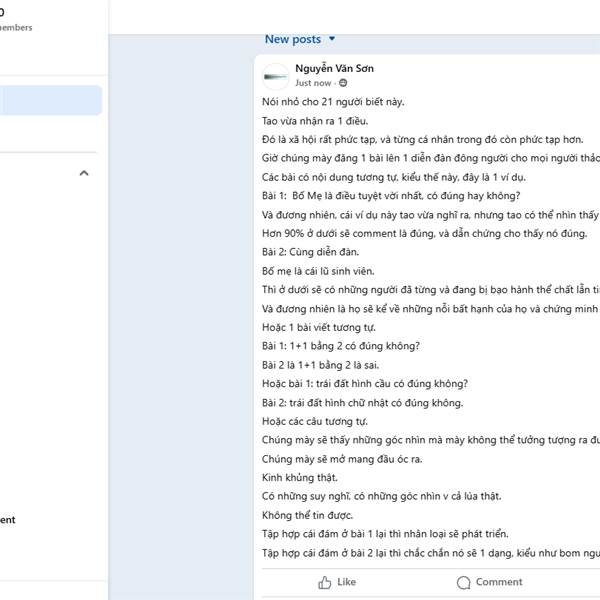The width and height of the screenshot is (600, 600).
Task: Like Nguyễn Văn Sơn's post
Action: coord(337,582)
